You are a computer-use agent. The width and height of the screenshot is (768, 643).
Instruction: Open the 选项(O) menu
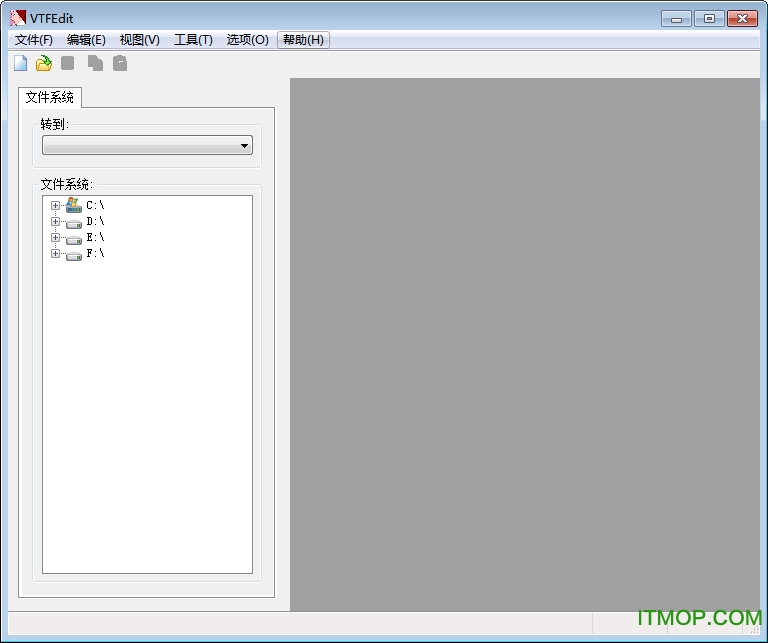coord(247,40)
